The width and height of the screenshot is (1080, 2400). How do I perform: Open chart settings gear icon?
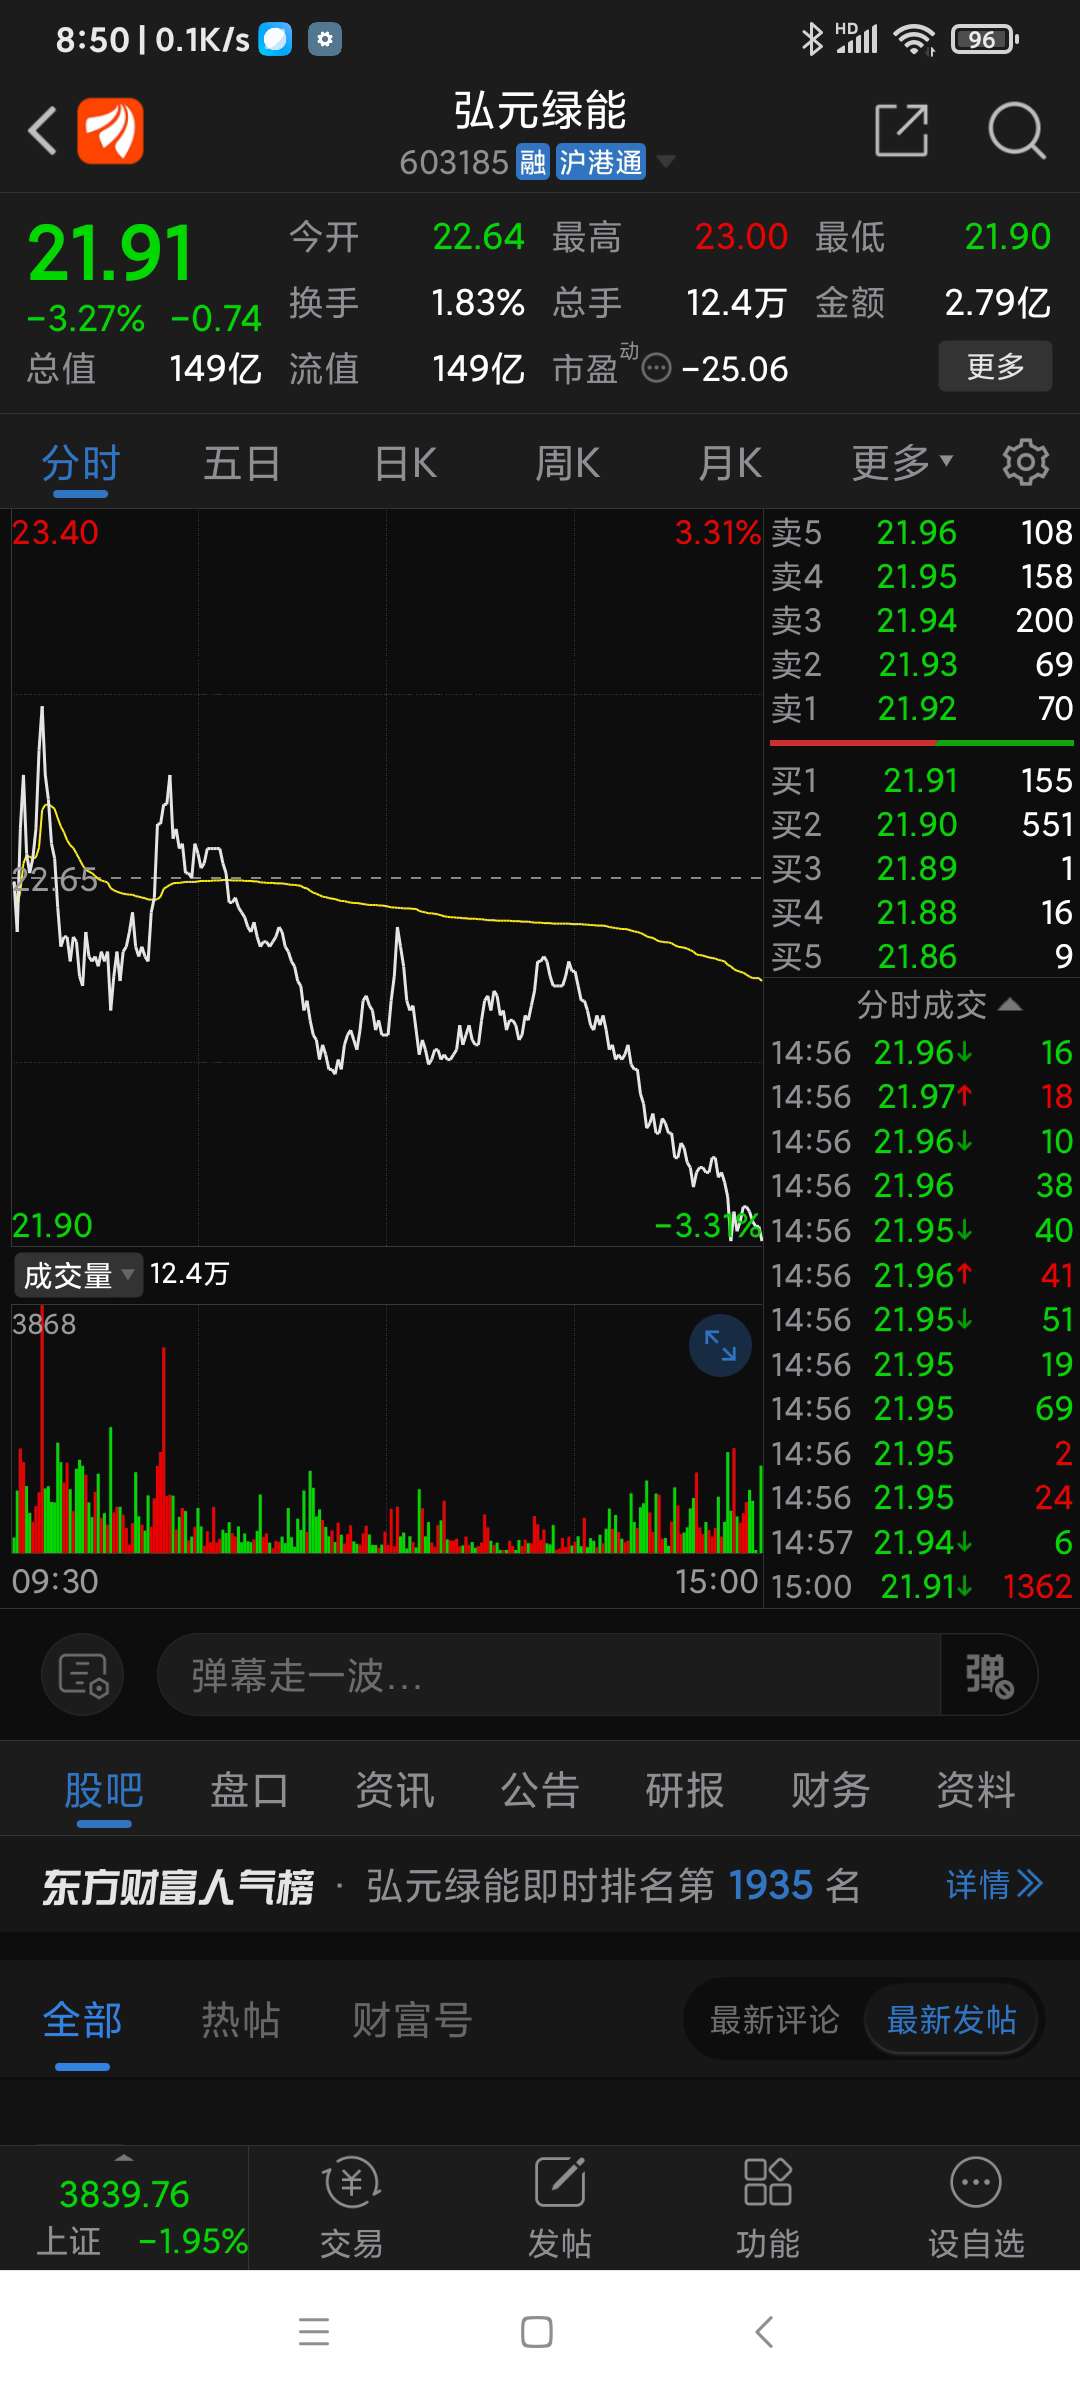1026,462
